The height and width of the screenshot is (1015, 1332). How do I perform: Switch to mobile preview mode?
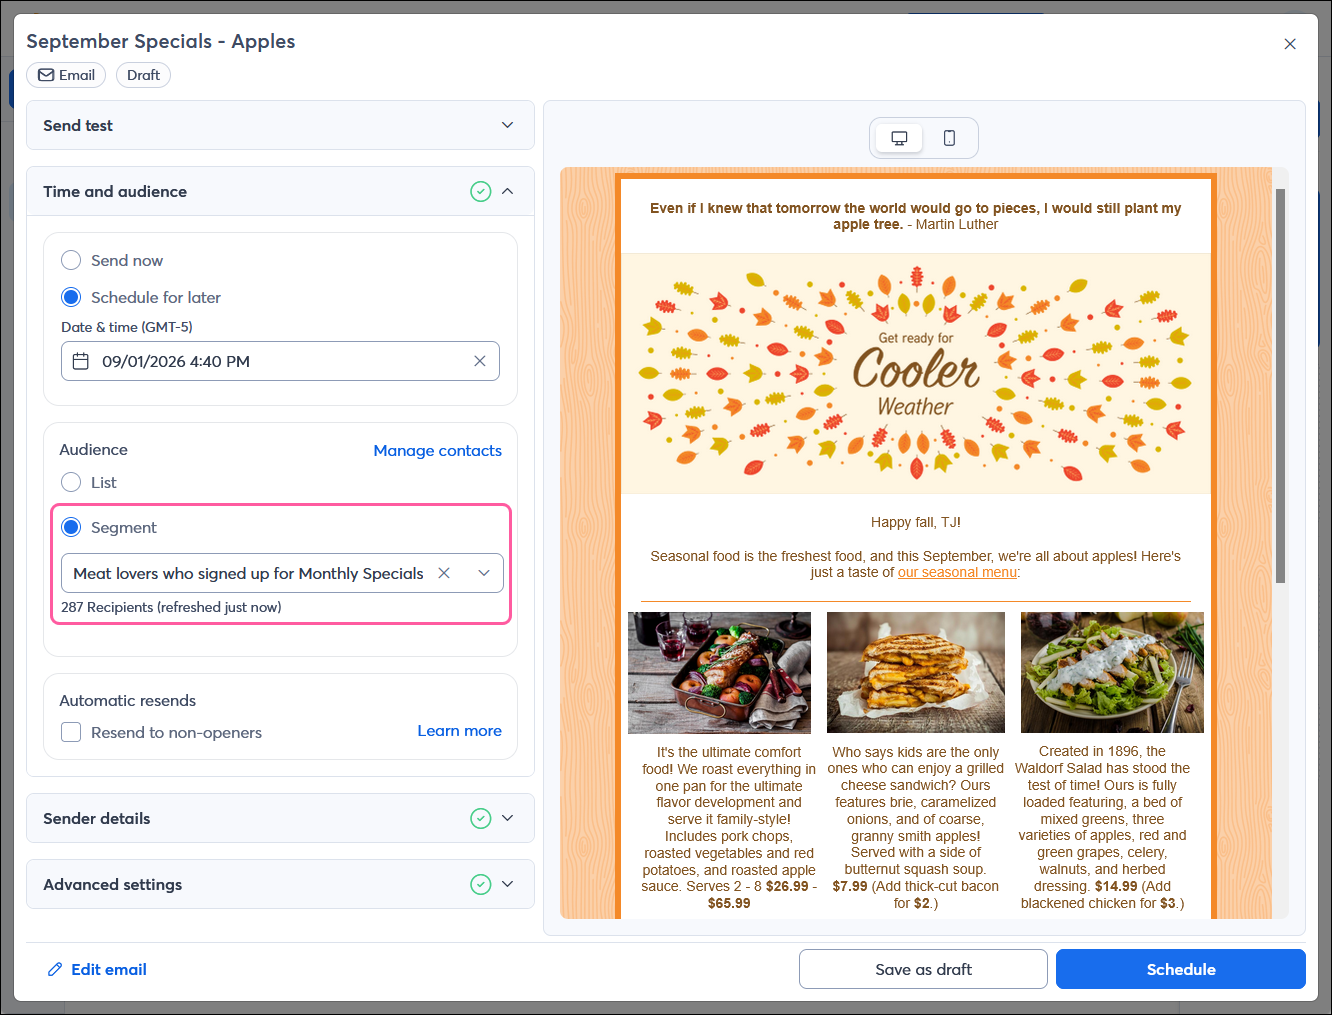(x=949, y=137)
